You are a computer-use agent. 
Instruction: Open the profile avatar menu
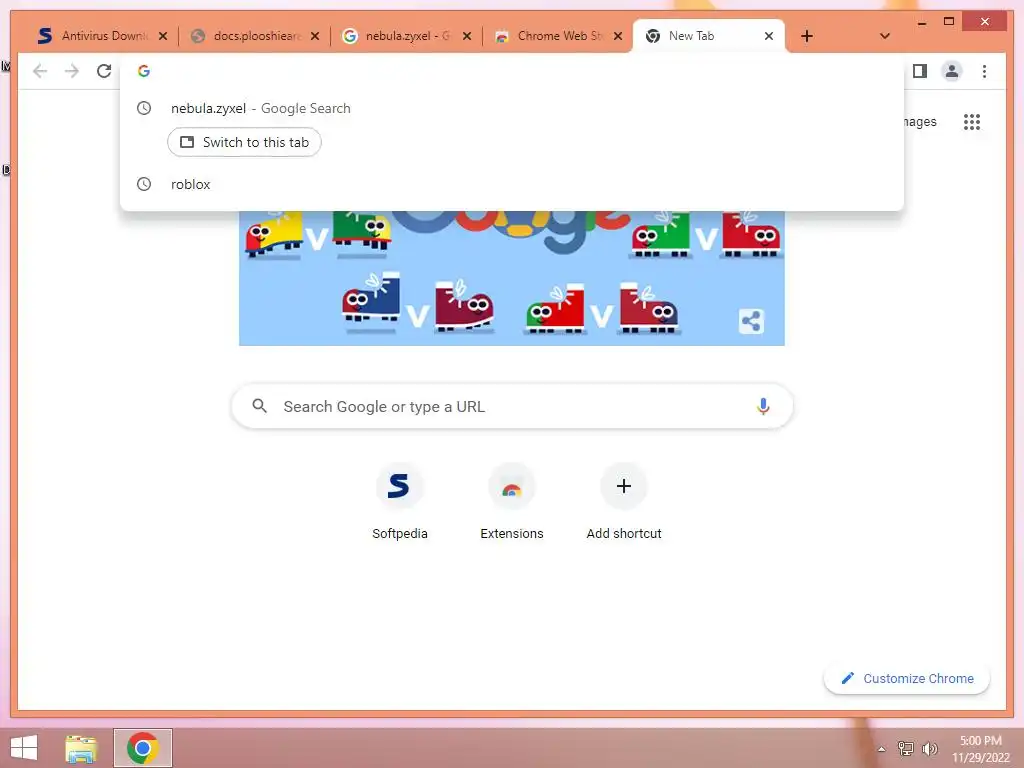click(x=952, y=71)
